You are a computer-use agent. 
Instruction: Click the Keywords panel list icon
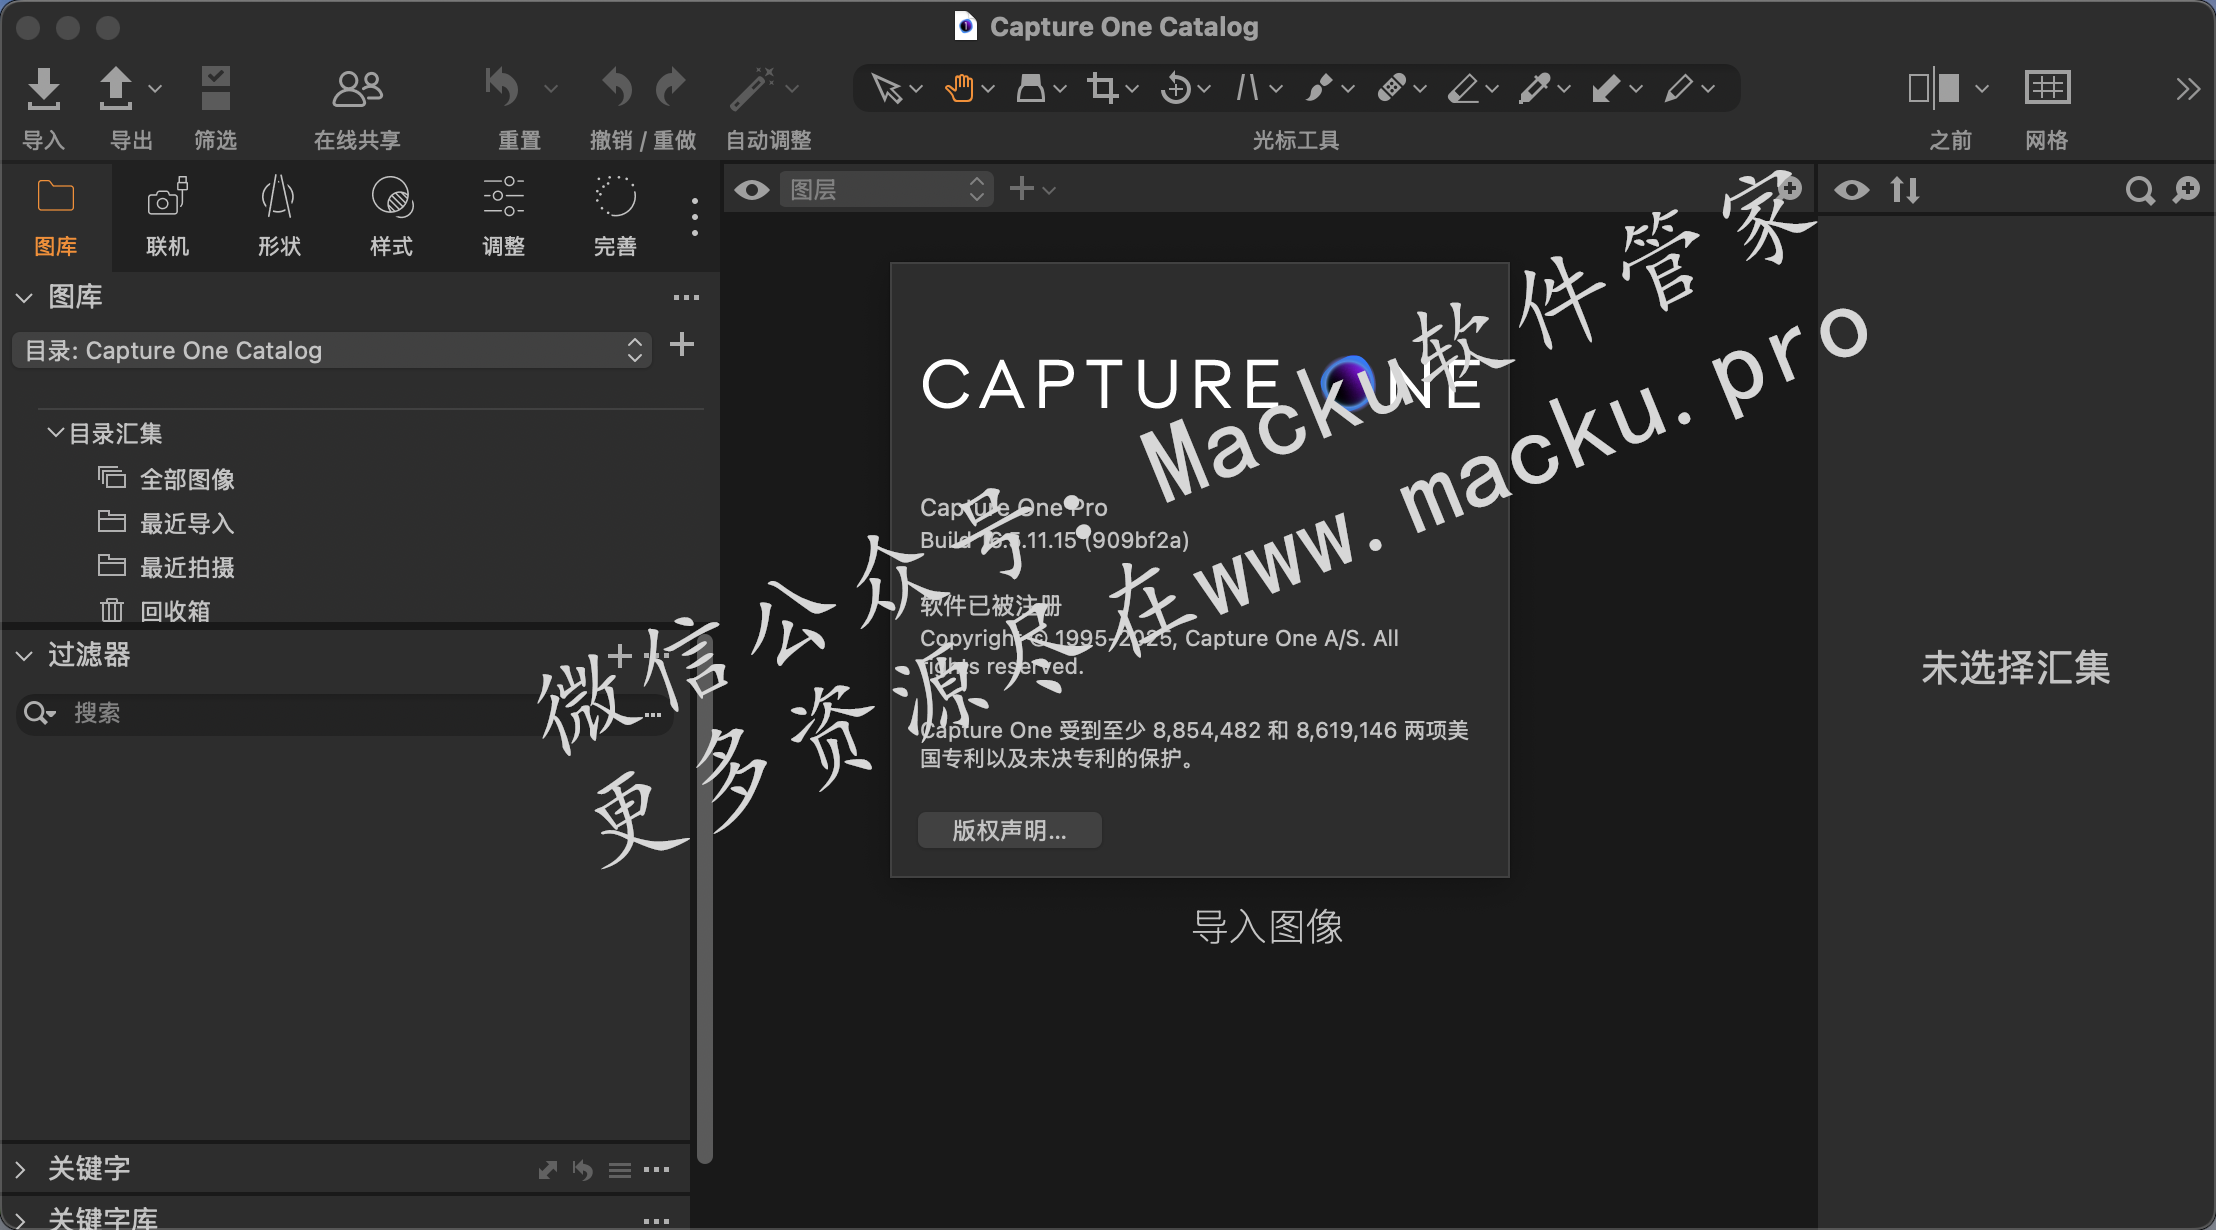620,1170
